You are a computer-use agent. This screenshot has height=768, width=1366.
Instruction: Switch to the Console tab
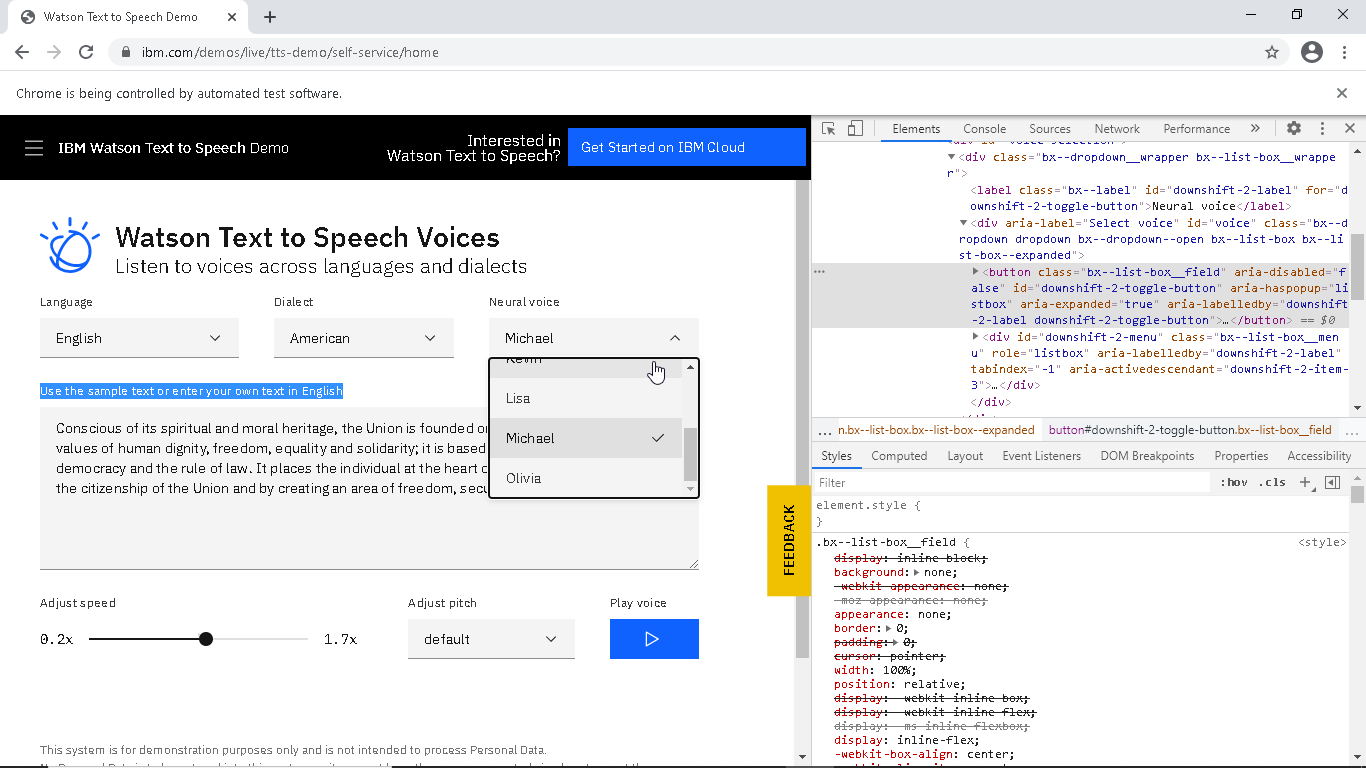pyautogui.click(x=984, y=128)
